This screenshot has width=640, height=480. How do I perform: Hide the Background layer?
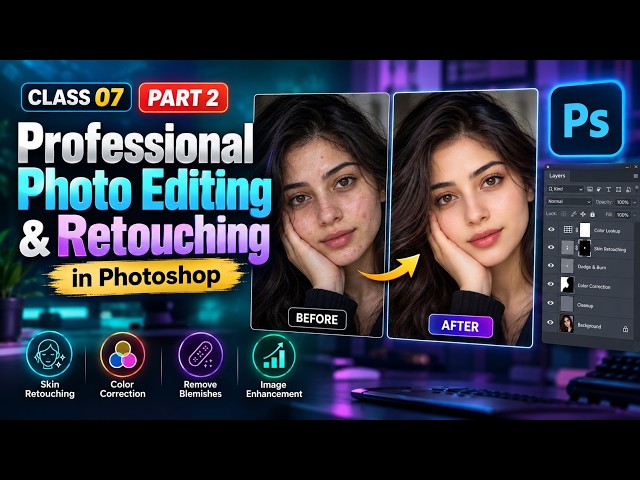pyautogui.click(x=550, y=322)
